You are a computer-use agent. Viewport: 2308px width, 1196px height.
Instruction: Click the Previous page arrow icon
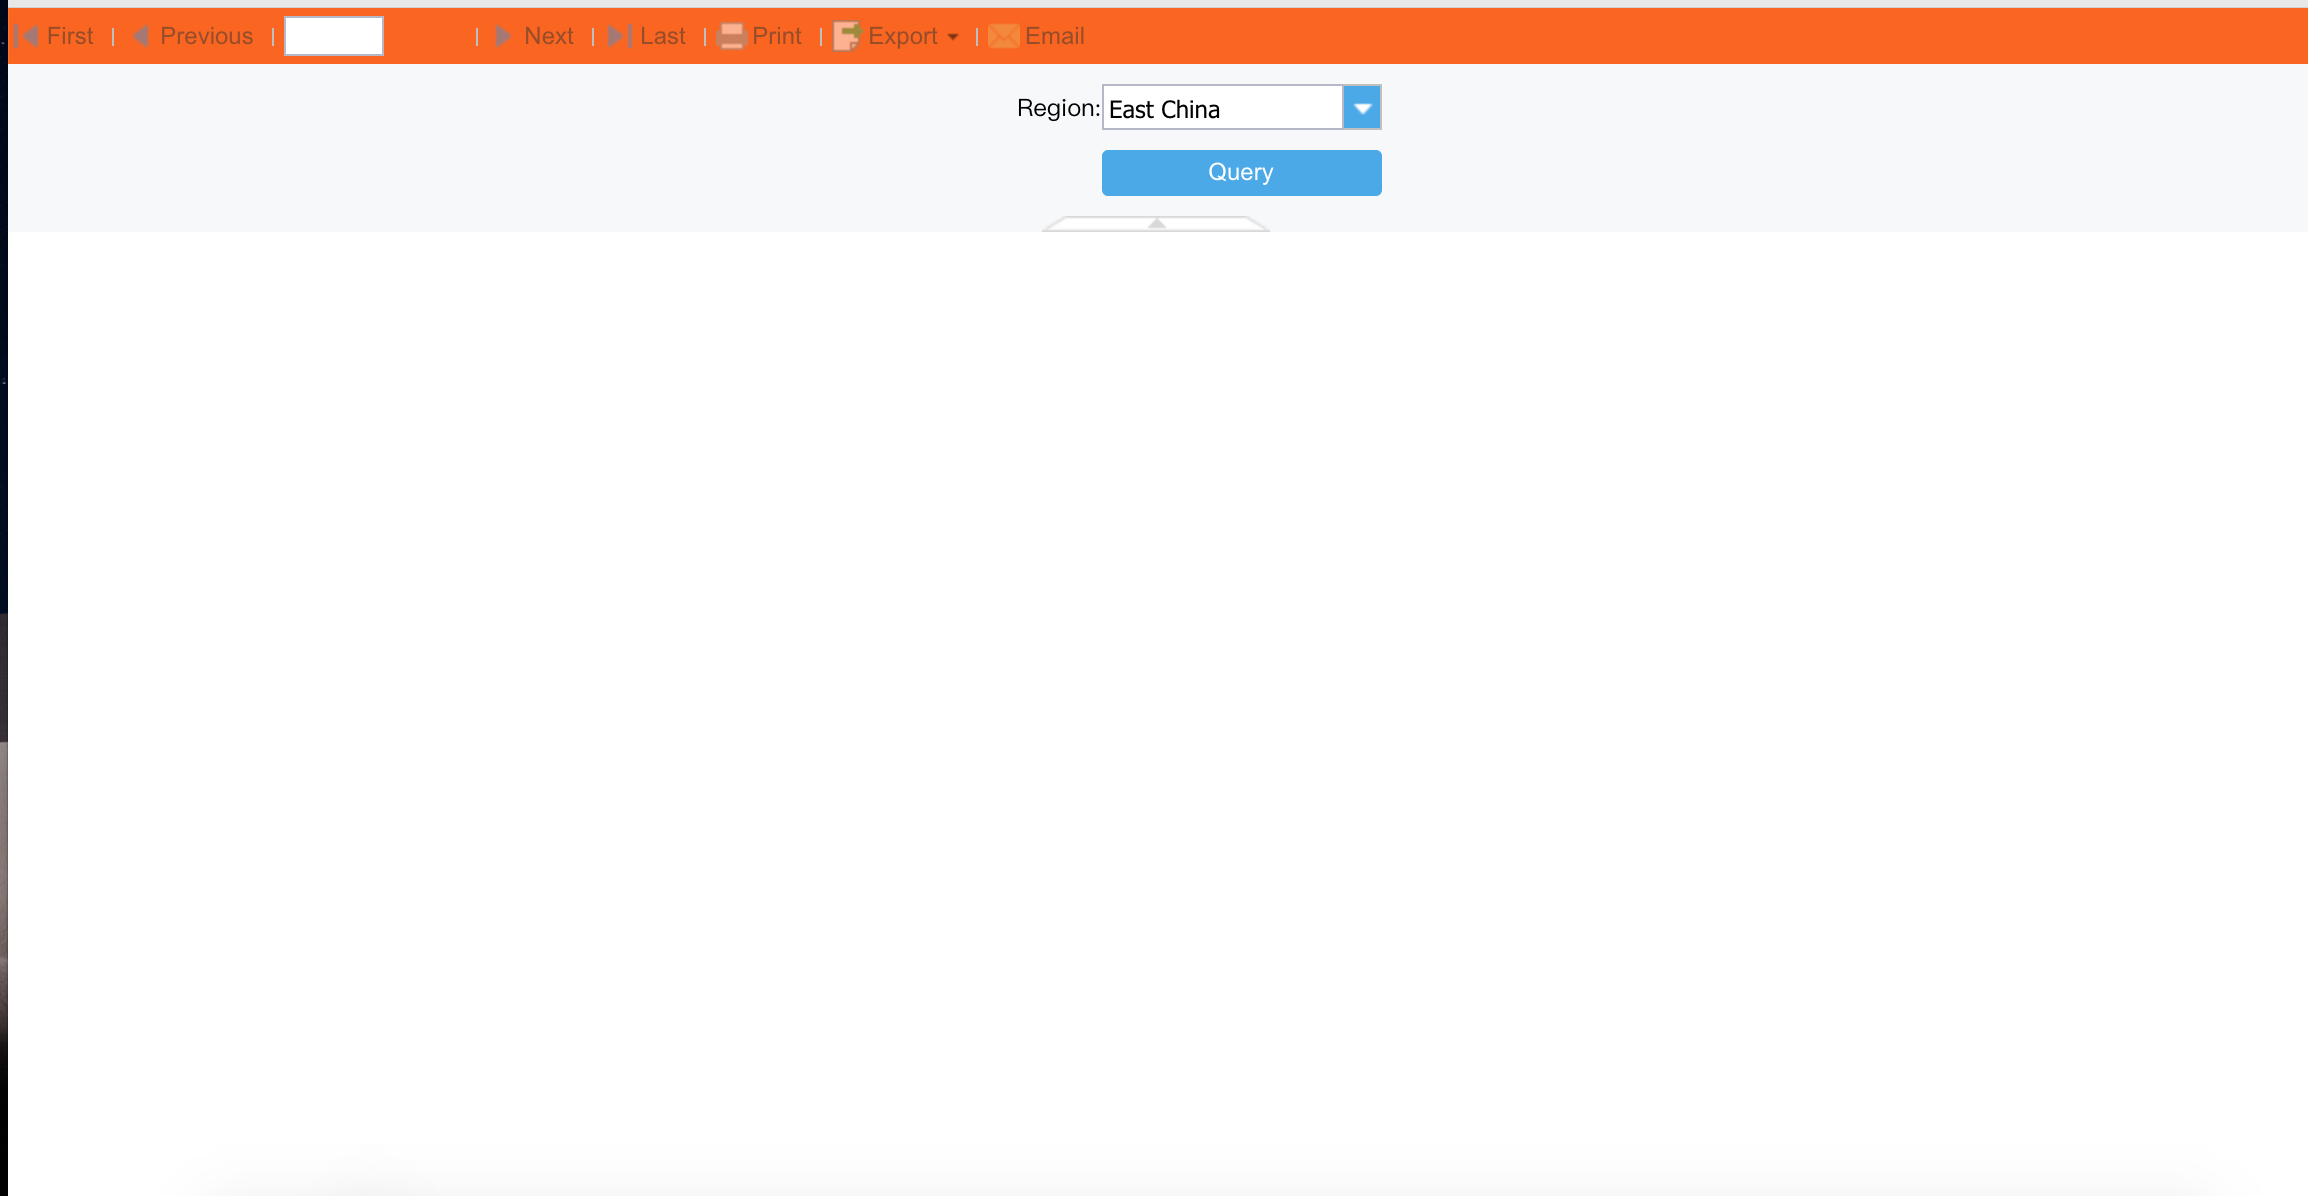140,36
